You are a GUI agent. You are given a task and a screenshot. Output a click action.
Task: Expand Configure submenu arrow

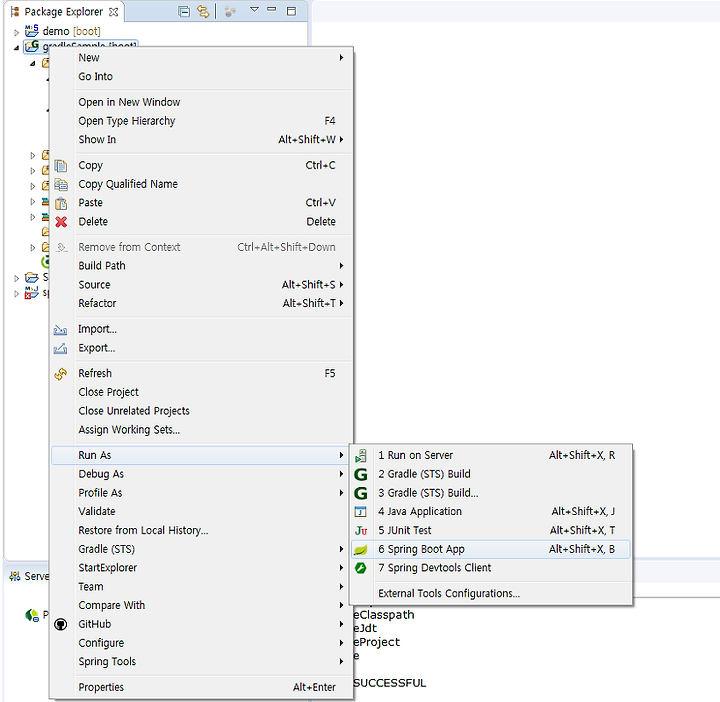(341, 643)
